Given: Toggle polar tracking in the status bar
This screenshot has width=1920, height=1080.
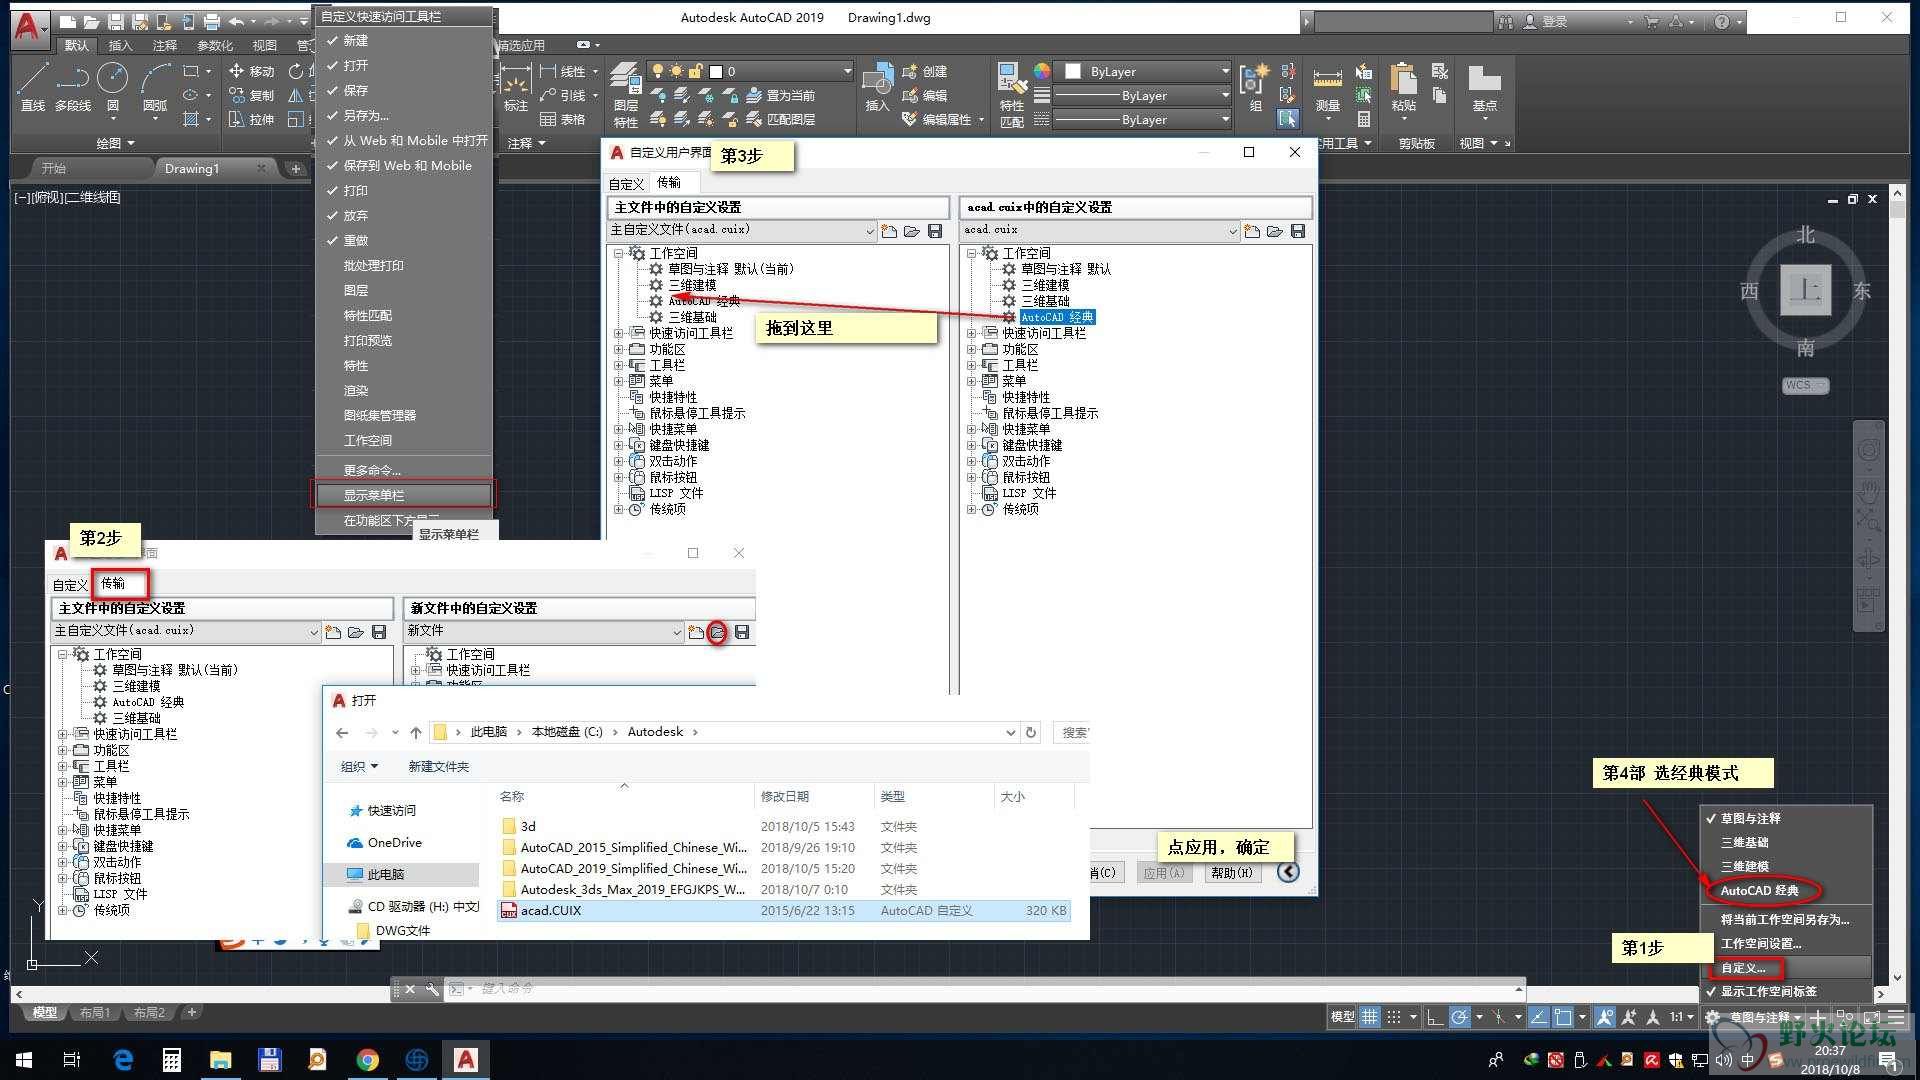Looking at the screenshot, I should 1460,1017.
